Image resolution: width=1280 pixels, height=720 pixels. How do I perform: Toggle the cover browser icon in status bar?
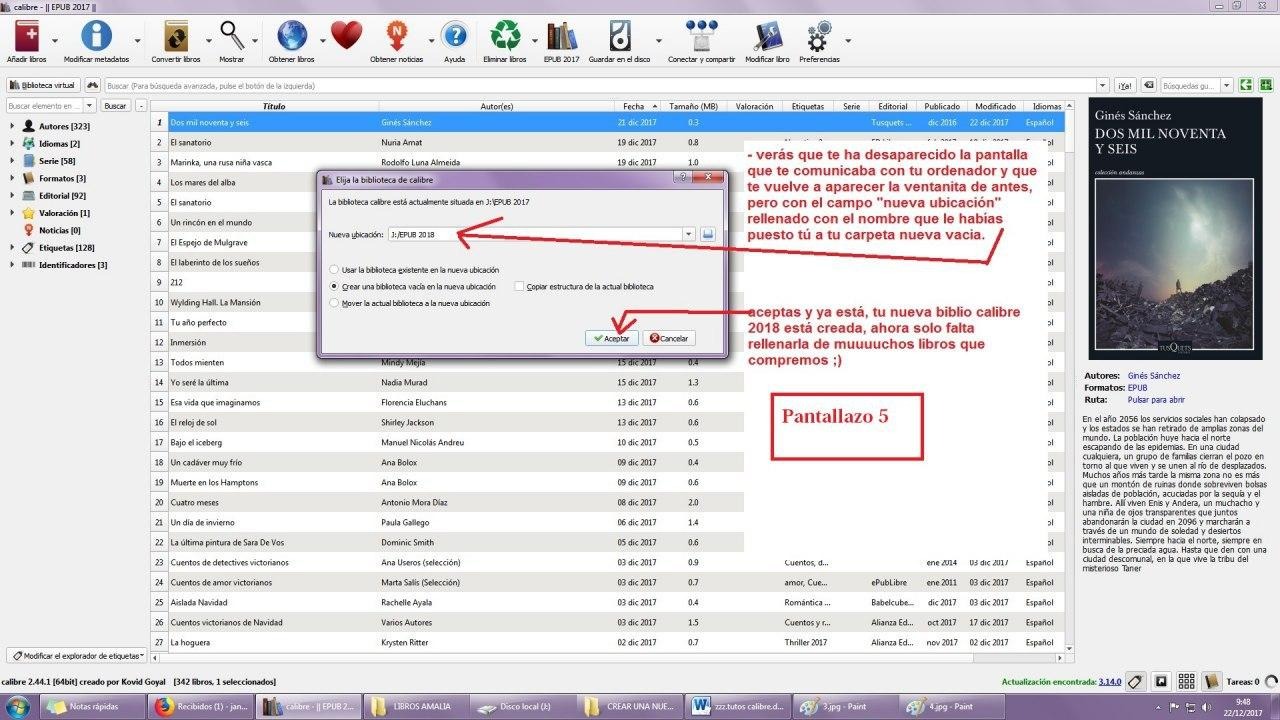[1161, 682]
